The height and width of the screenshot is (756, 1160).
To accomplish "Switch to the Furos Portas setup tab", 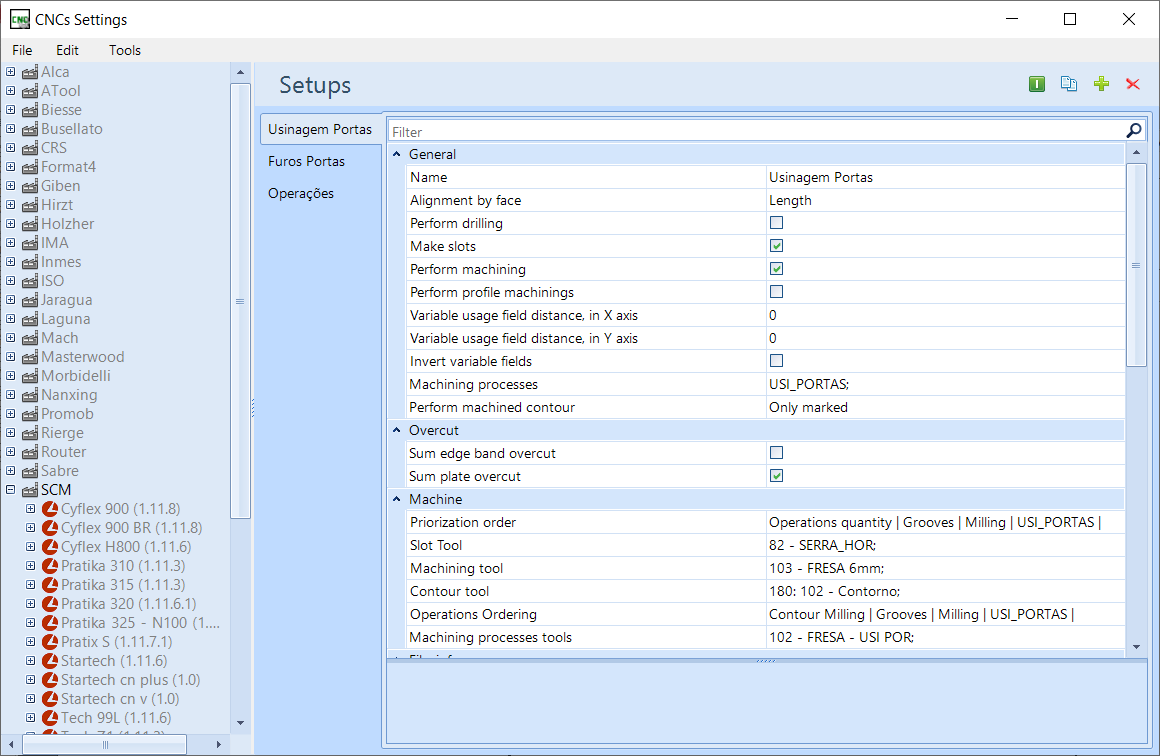I will click(306, 161).
